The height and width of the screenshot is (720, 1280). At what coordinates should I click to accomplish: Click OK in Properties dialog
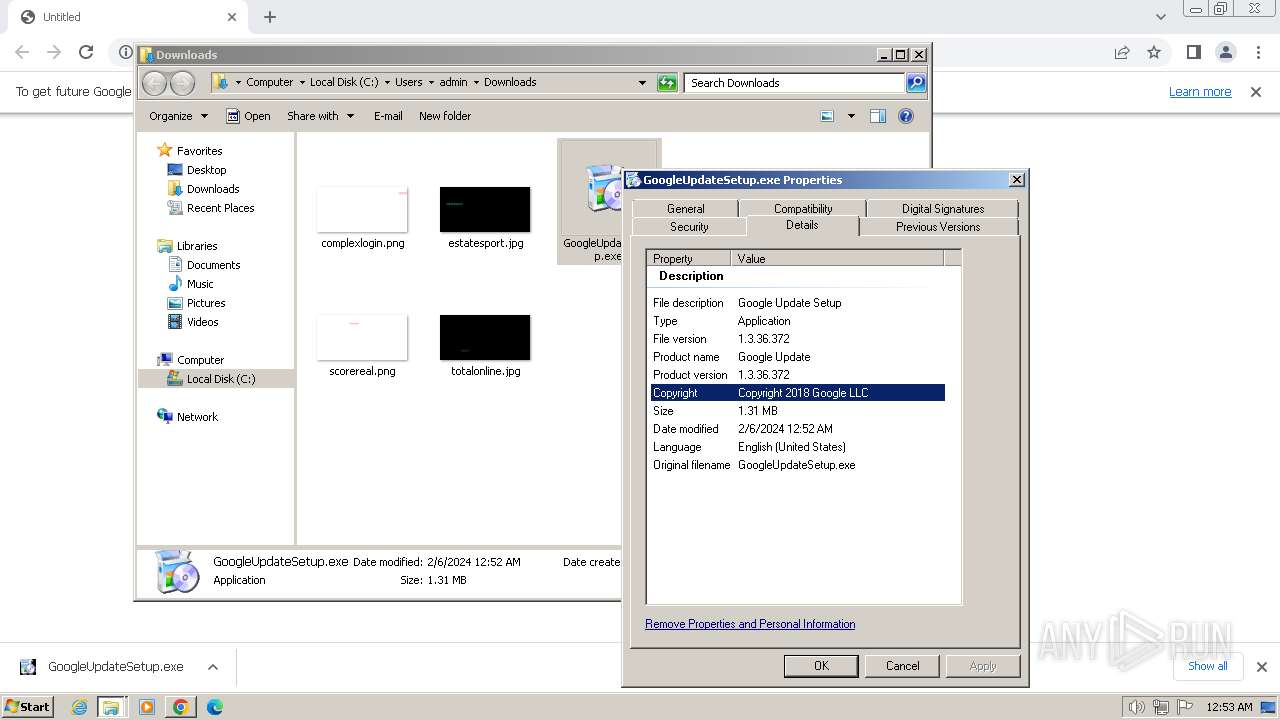821,666
